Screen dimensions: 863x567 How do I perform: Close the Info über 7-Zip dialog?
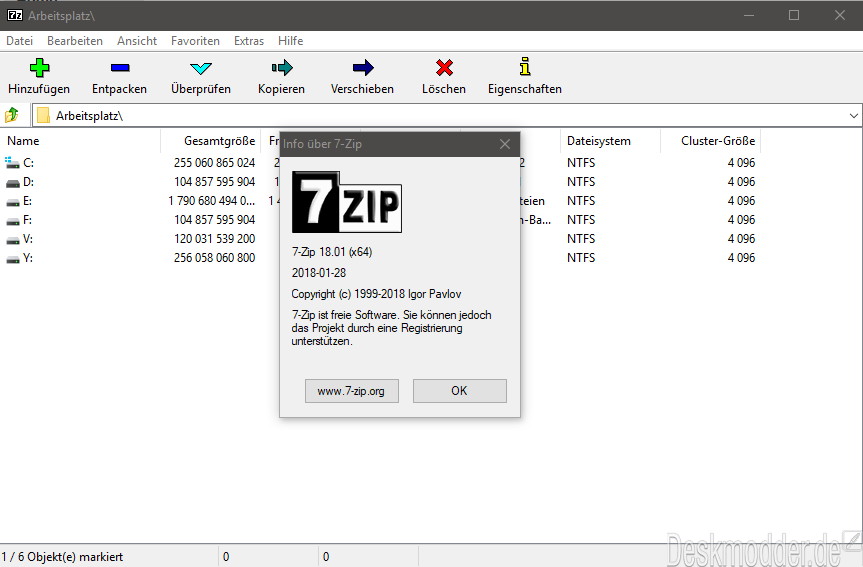pyautogui.click(x=505, y=144)
